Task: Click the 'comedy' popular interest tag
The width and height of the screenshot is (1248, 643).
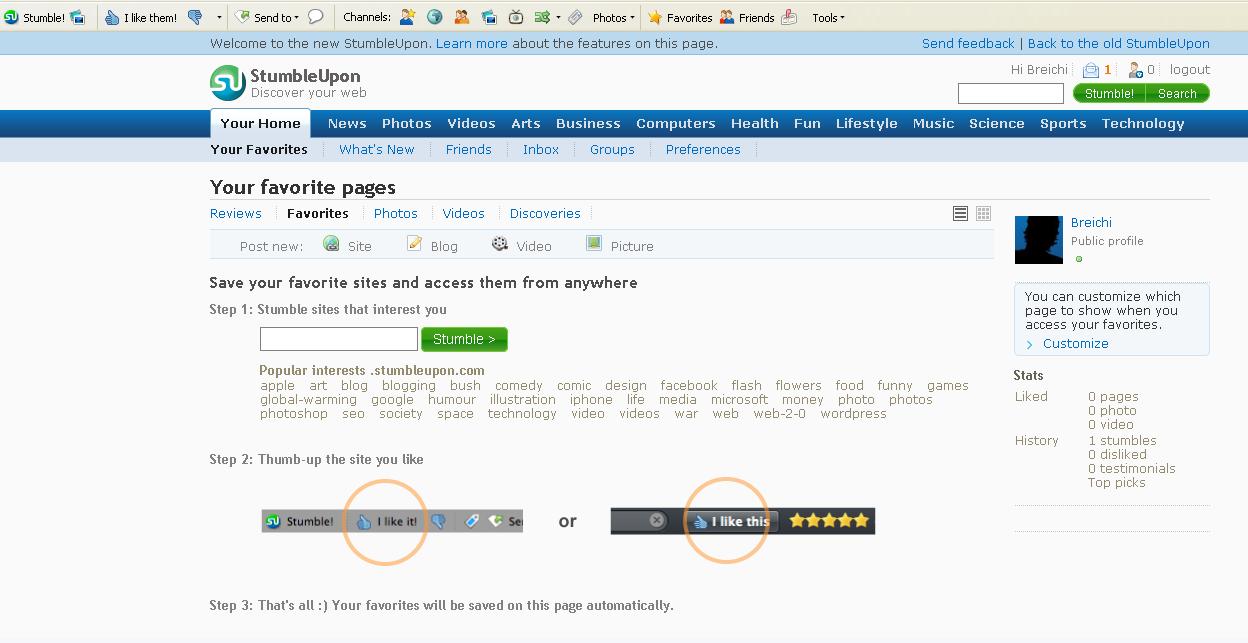Action: coord(519,386)
